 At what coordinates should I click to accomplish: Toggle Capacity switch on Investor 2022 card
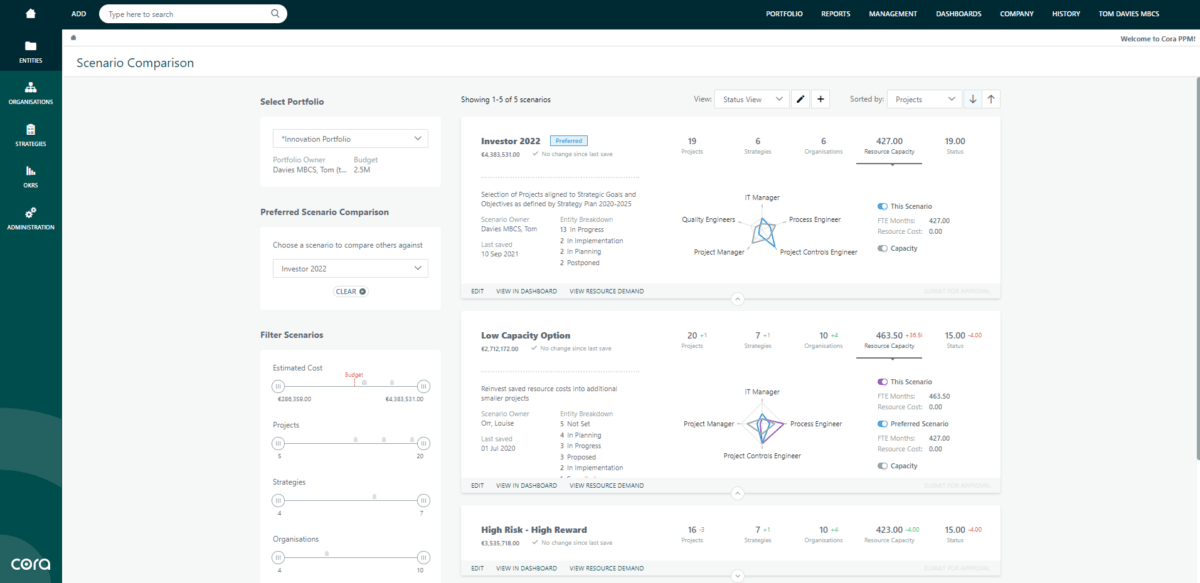883,248
